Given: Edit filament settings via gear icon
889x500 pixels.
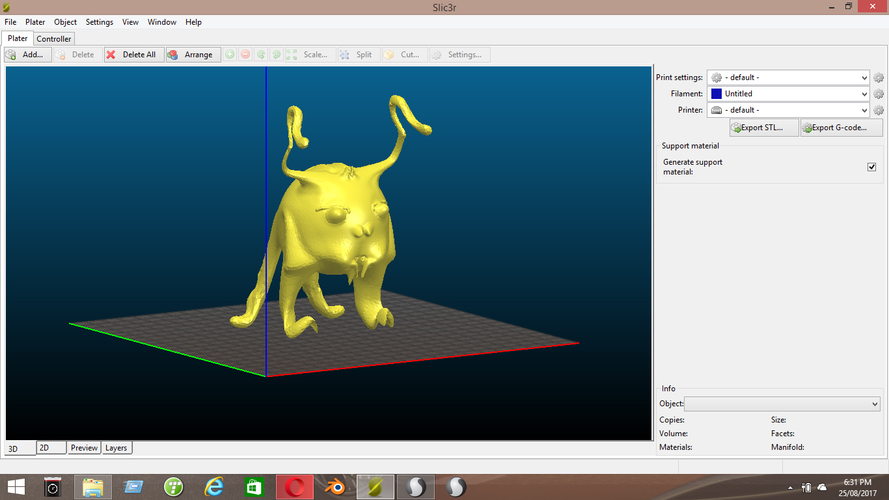Looking at the screenshot, I should click(x=878, y=94).
